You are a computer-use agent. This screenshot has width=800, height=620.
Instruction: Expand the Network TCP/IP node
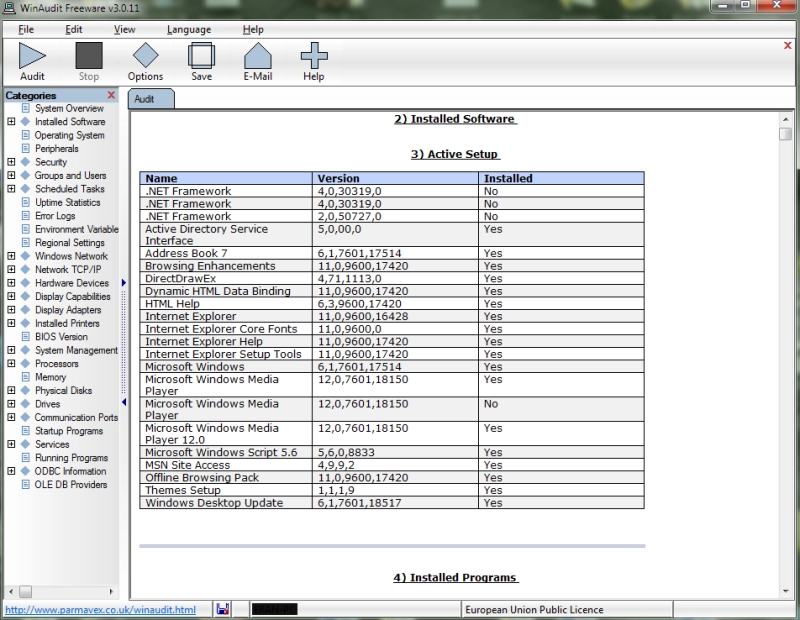(x=11, y=269)
